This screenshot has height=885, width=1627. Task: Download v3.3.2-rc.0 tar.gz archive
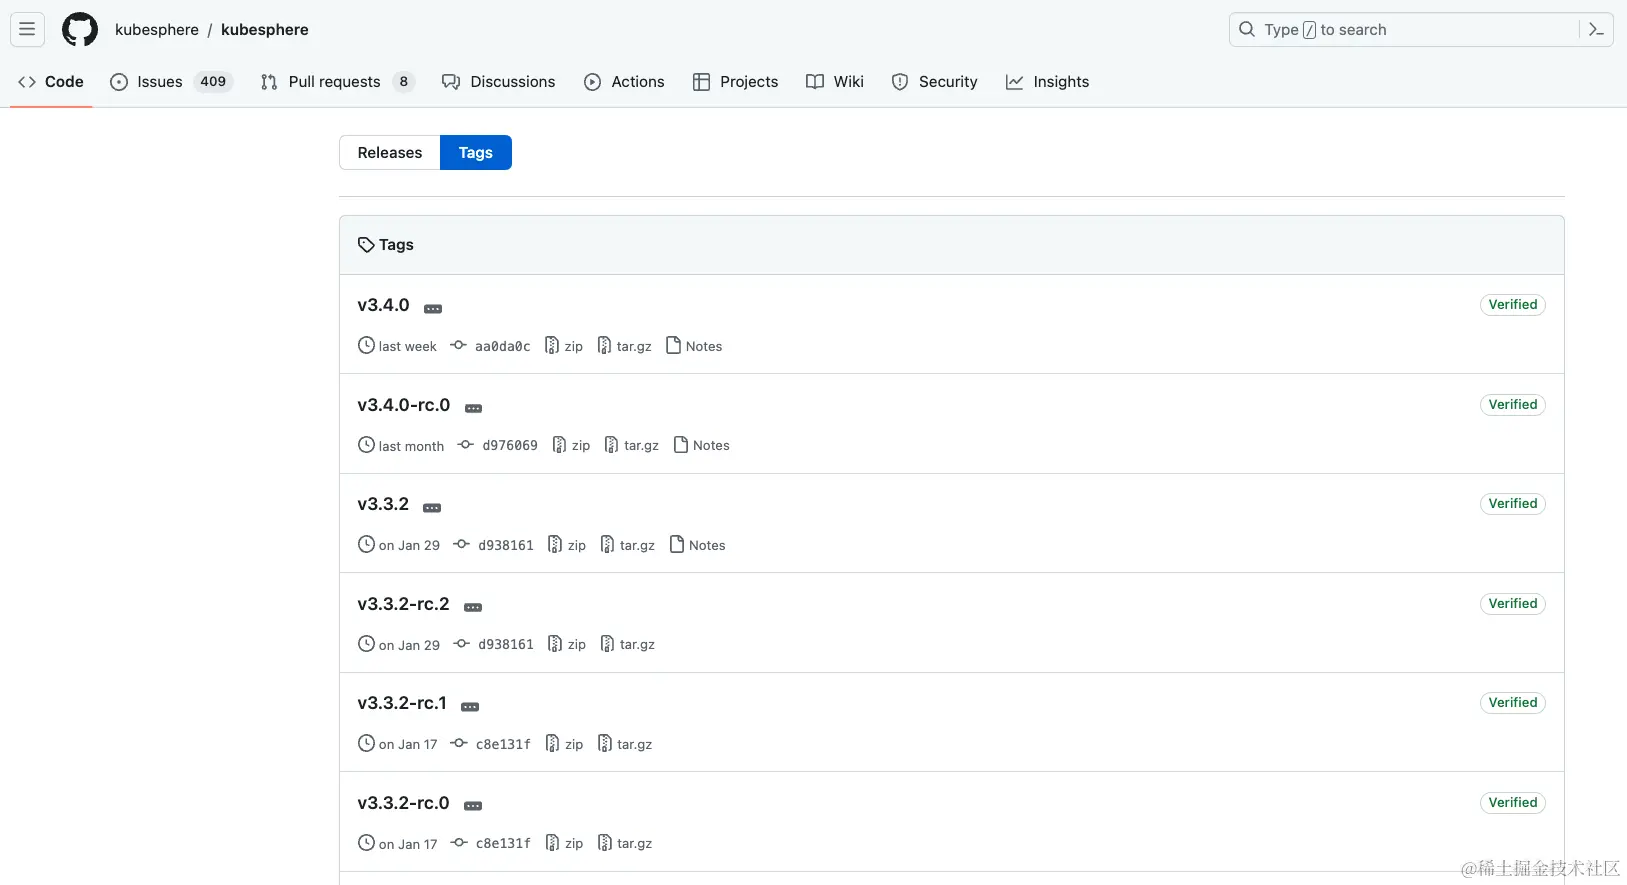tap(624, 844)
